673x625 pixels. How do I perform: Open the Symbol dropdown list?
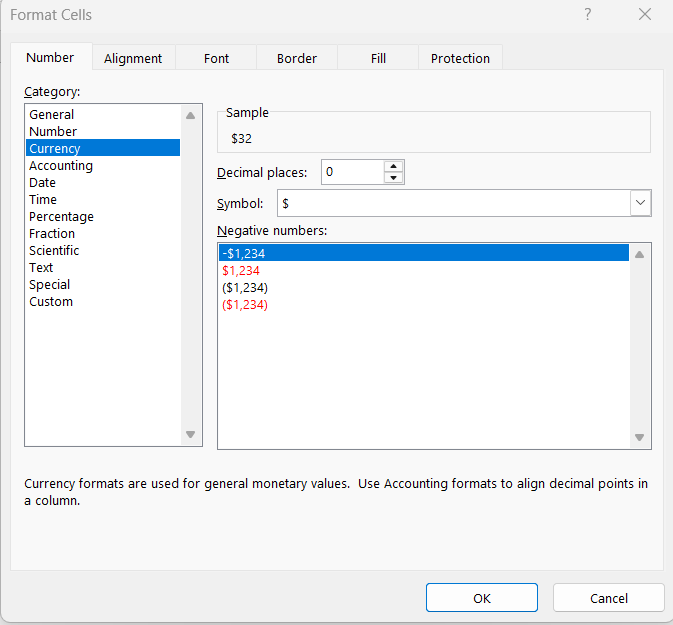(x=640, y=203)
